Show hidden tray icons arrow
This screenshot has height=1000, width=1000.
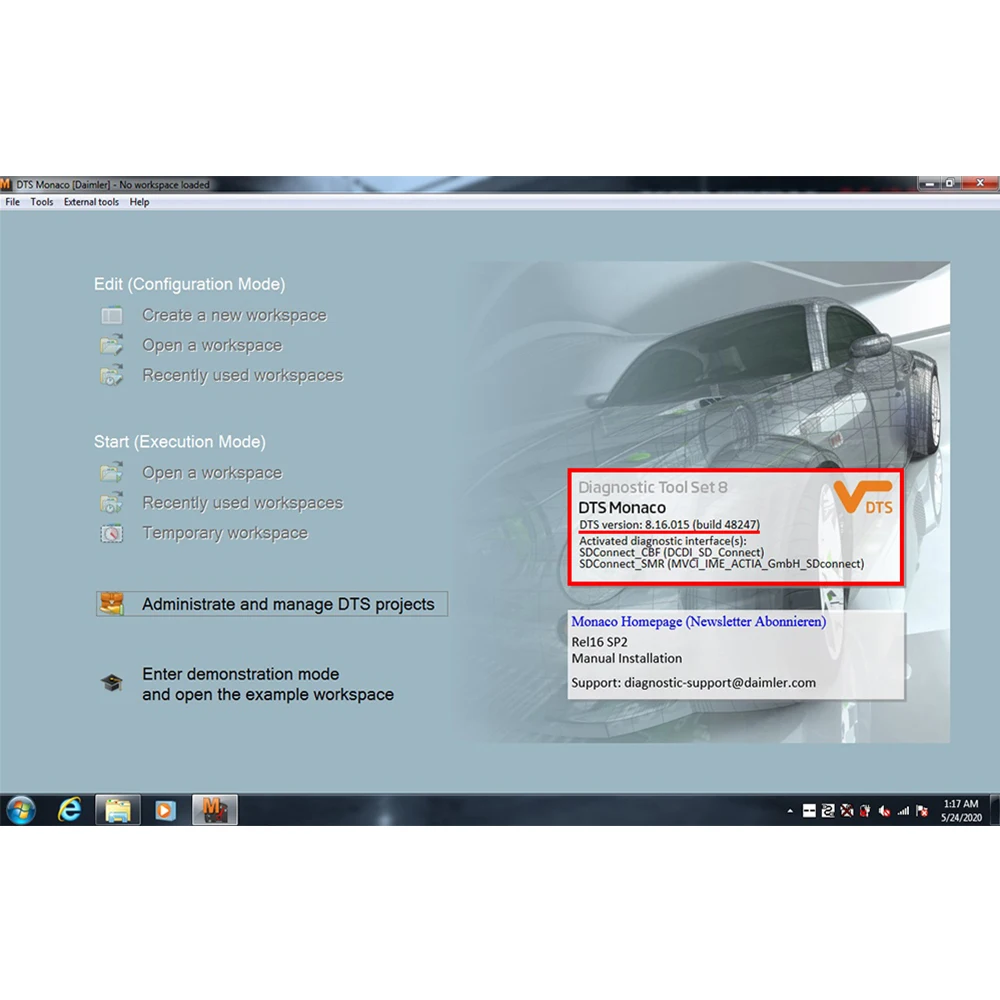pos(790,811)
